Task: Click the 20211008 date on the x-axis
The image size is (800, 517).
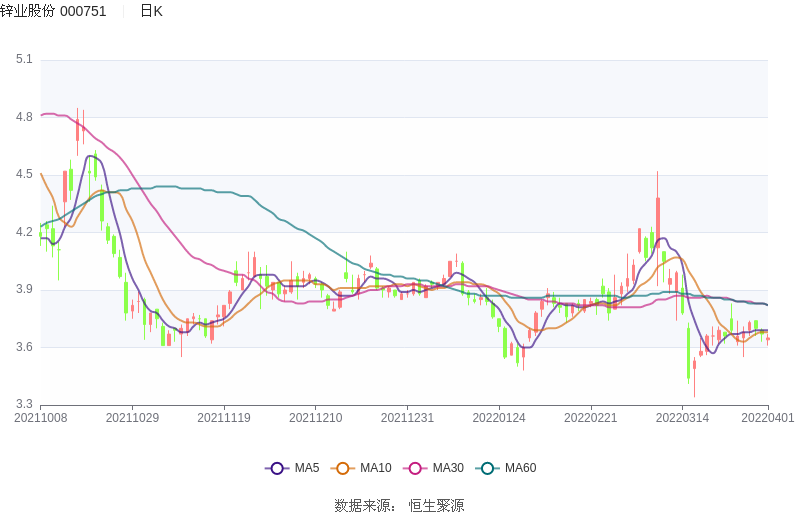Action: (x=41, y=418)
